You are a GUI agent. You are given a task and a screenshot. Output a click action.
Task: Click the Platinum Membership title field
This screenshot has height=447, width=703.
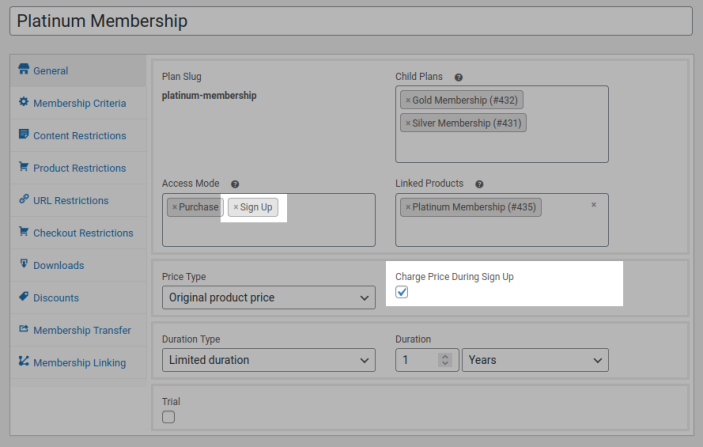[350, 21]
